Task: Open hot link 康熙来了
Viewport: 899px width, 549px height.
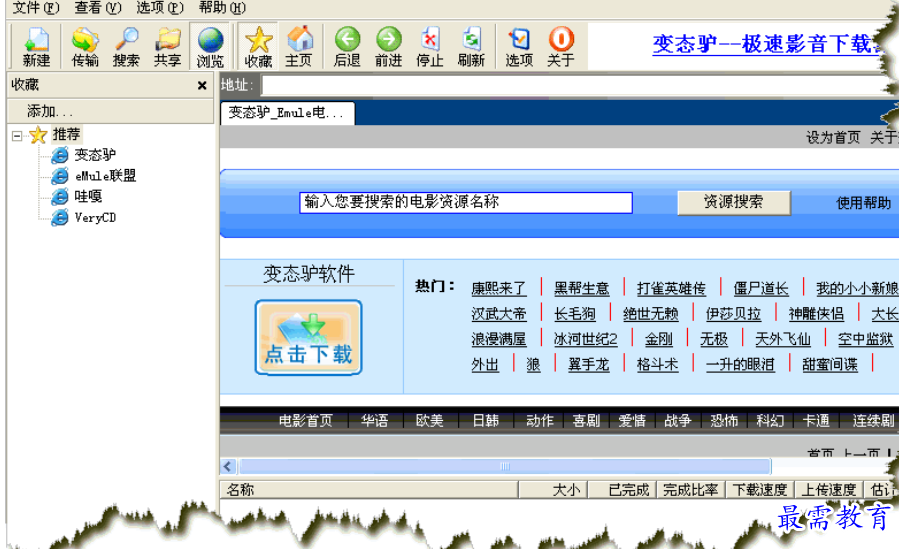Action: (x=498, y=288)
